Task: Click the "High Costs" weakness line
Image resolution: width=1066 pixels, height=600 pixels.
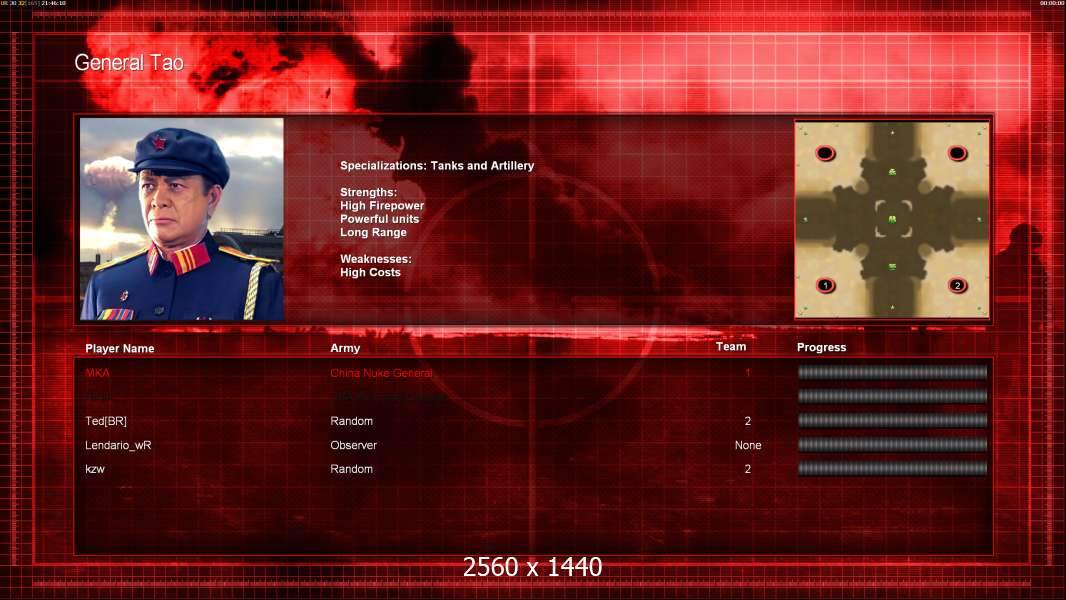Action: tap(371, 272)
